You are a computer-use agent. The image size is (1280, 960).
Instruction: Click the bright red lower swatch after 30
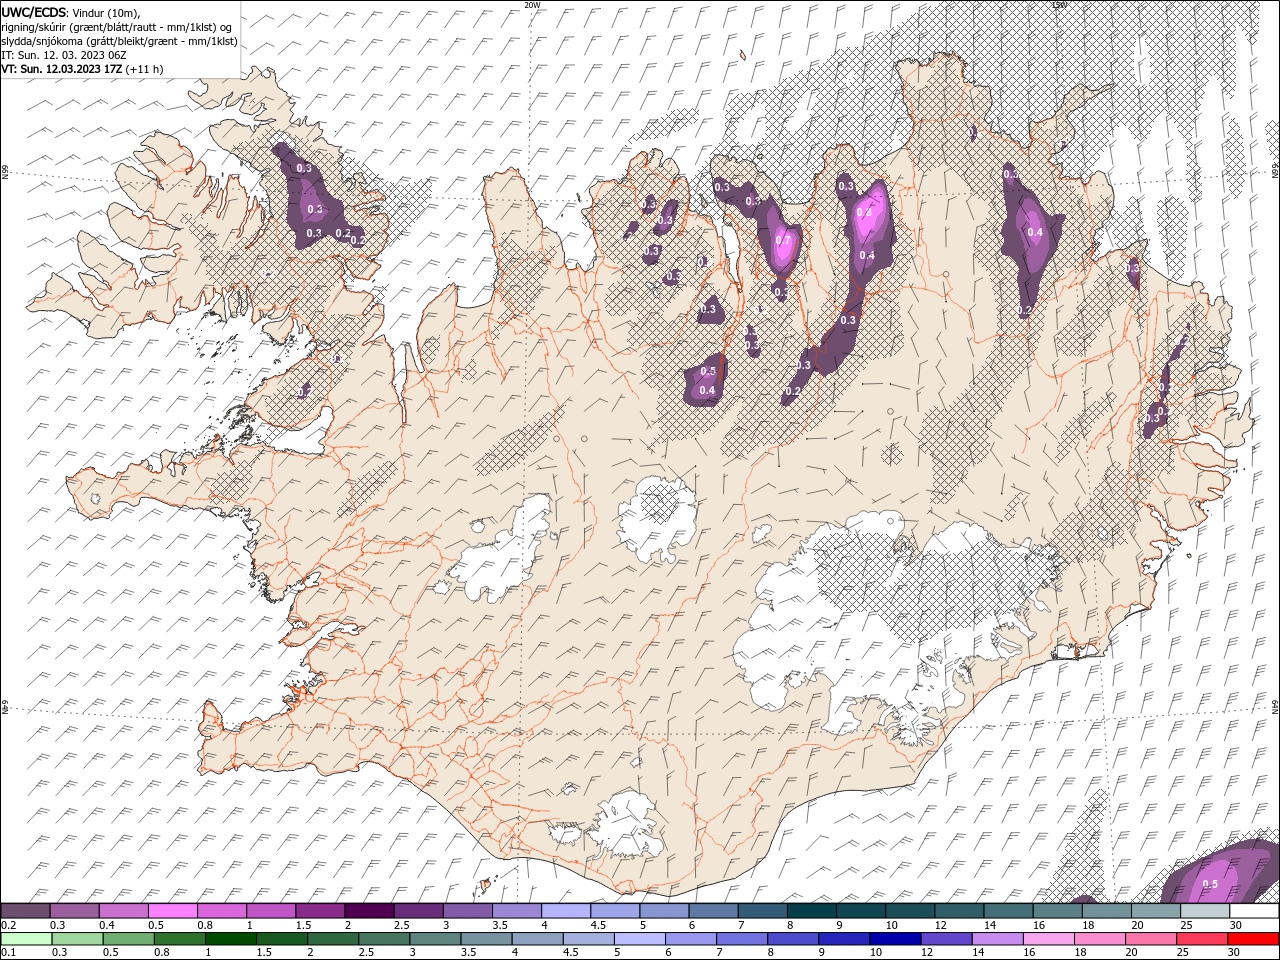pyautogui.click(x=1252, y=938)
